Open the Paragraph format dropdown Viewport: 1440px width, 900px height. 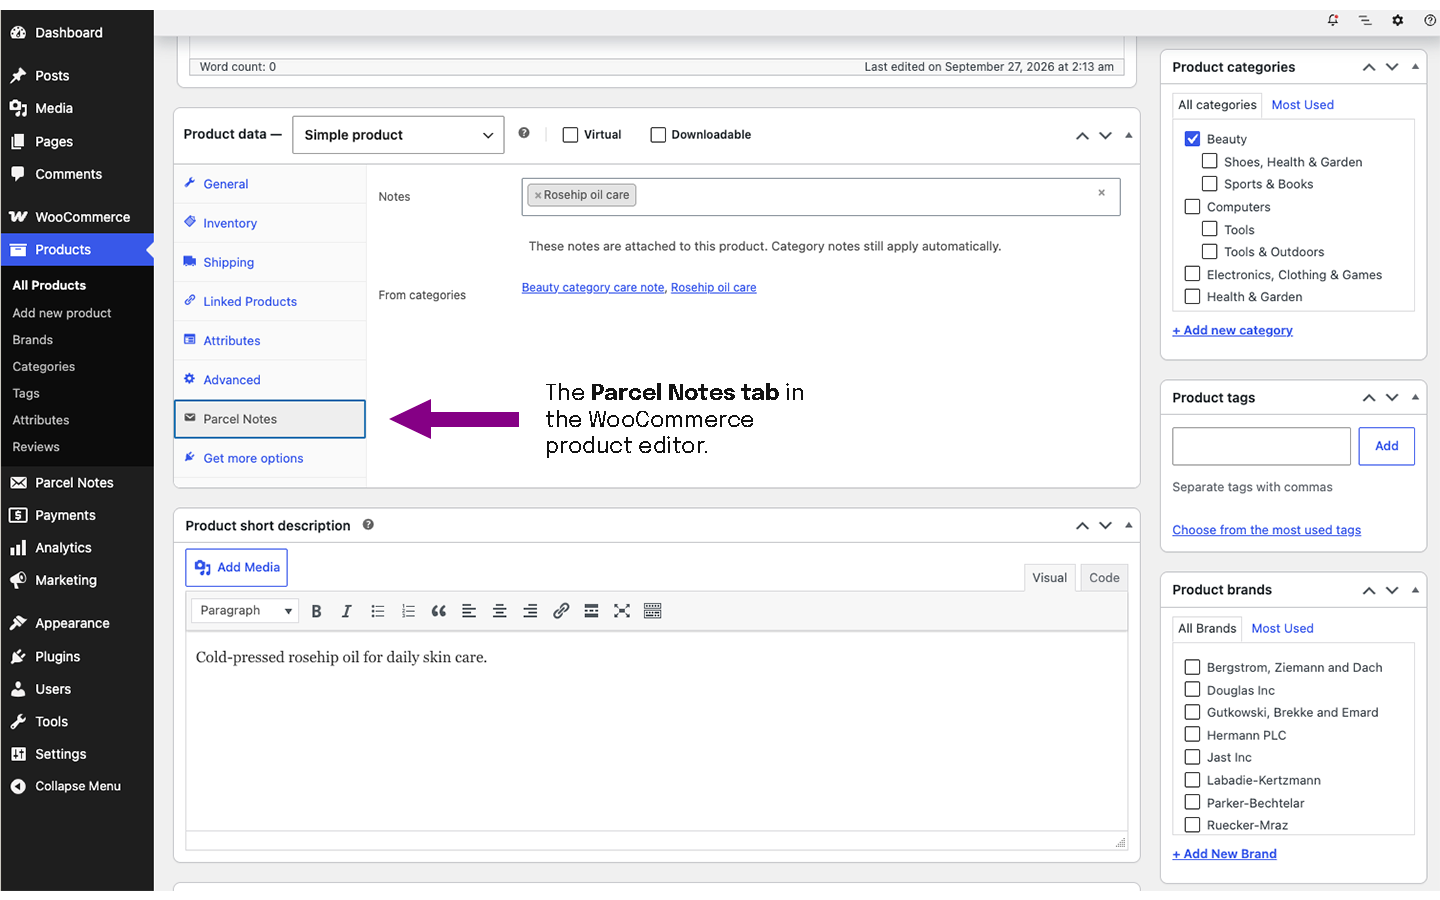[245, 611]
